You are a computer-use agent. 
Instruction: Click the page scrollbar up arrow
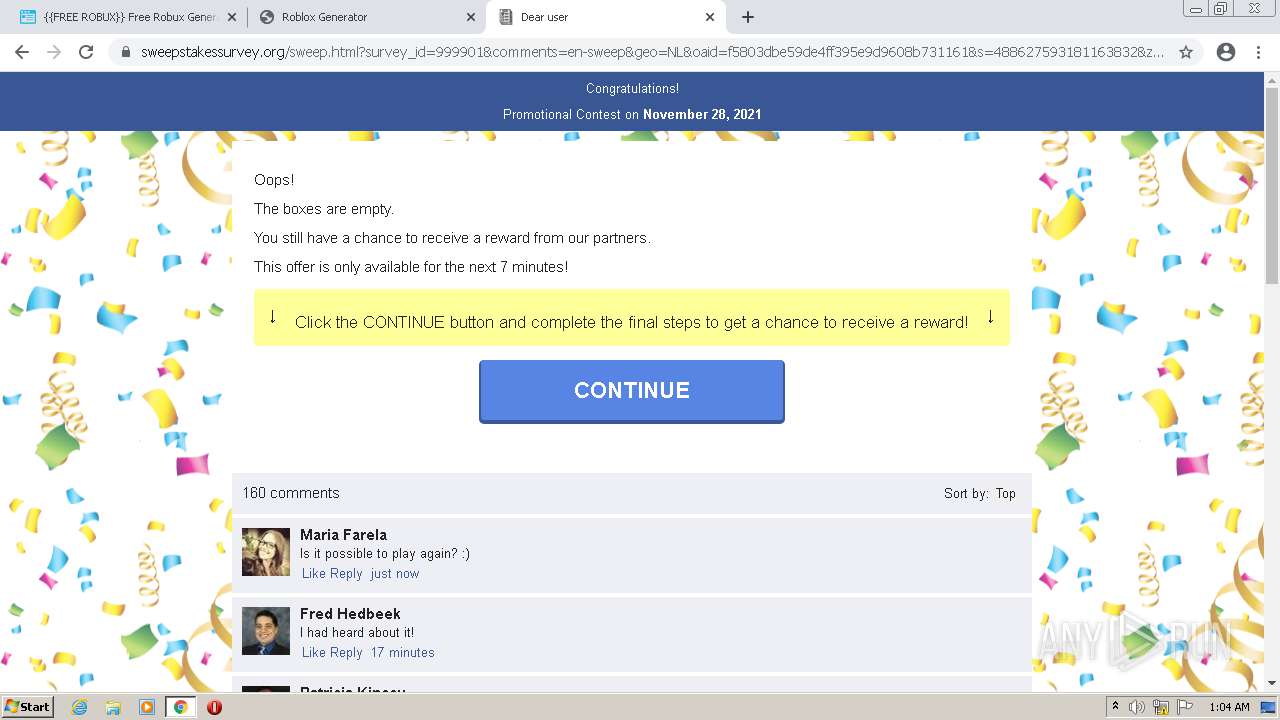(1272, 80)
